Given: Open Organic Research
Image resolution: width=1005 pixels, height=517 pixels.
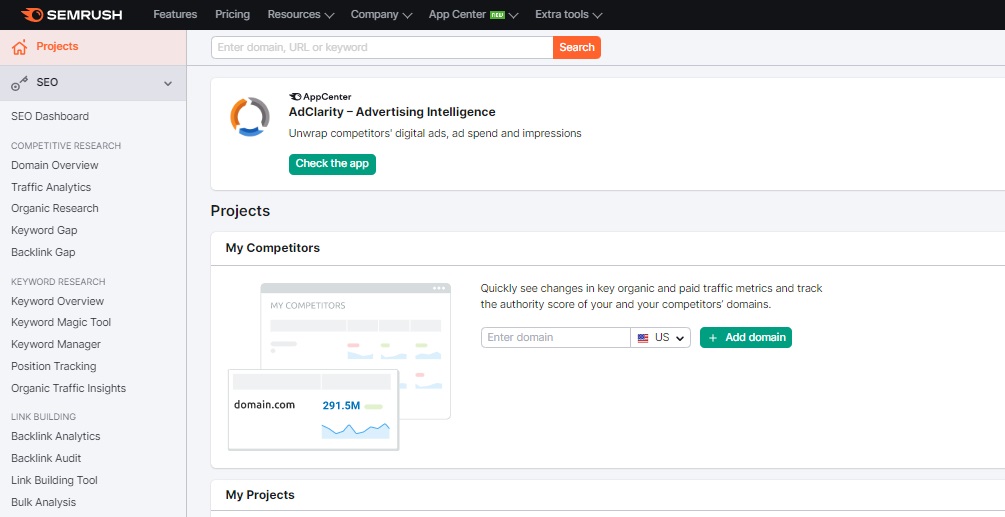Looking at the screenshot, I should pyautogui.click(x=54, y=208).
